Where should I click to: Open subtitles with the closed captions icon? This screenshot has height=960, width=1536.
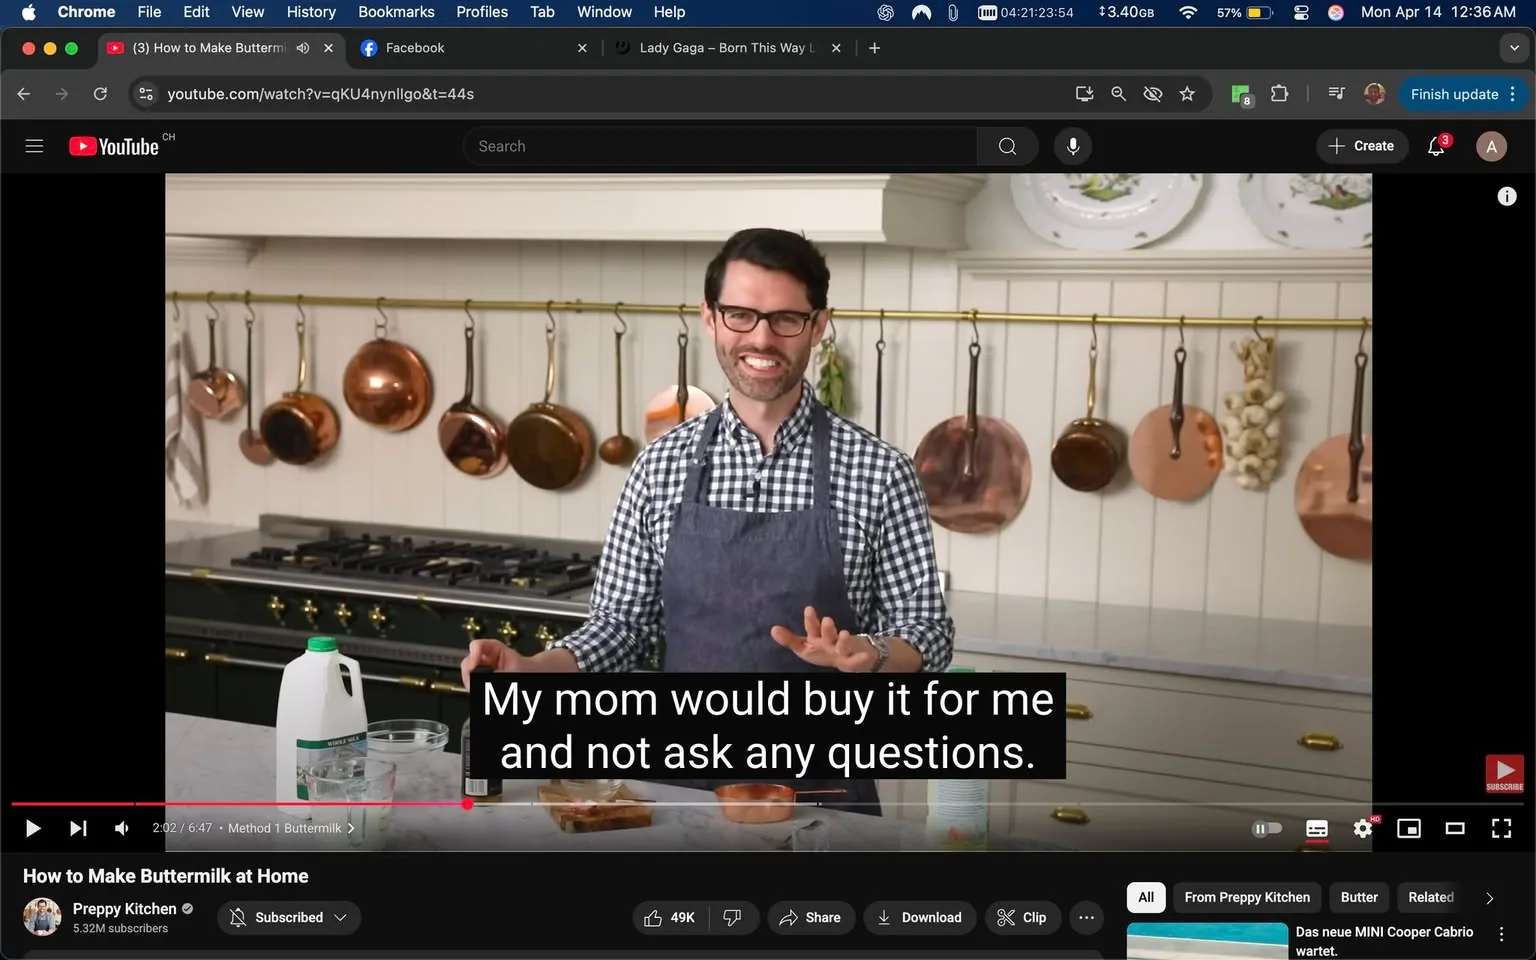click(x=1316, y=828)
